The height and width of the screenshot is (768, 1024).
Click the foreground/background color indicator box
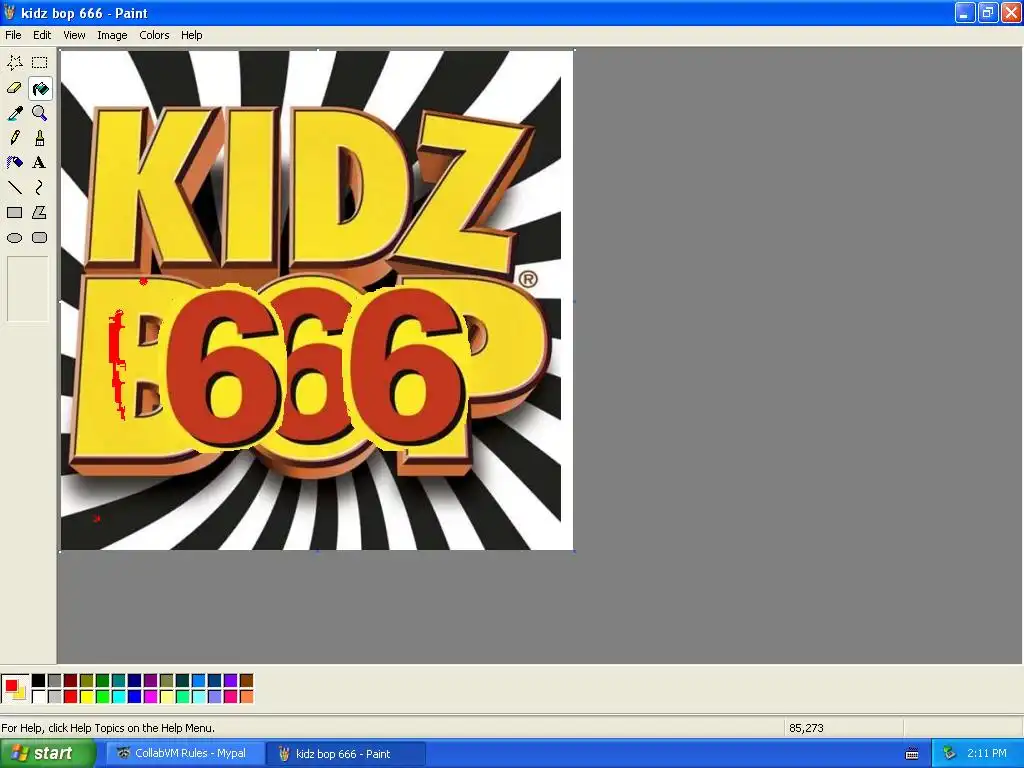[x=15, y=689]
